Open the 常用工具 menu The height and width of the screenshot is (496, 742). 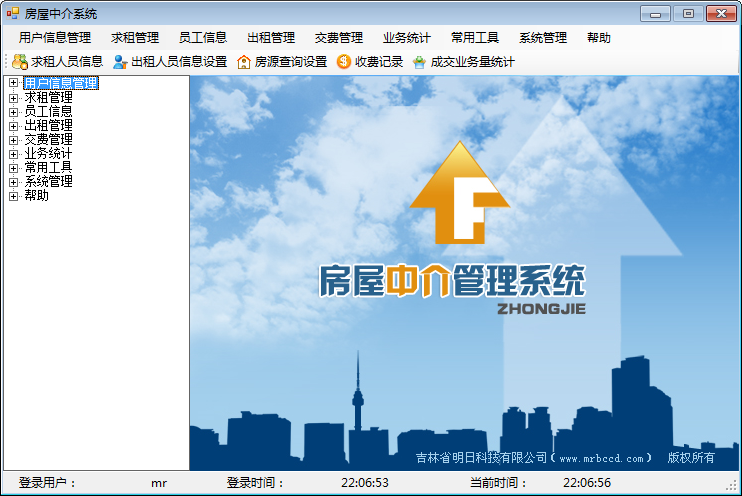(475, 38)
